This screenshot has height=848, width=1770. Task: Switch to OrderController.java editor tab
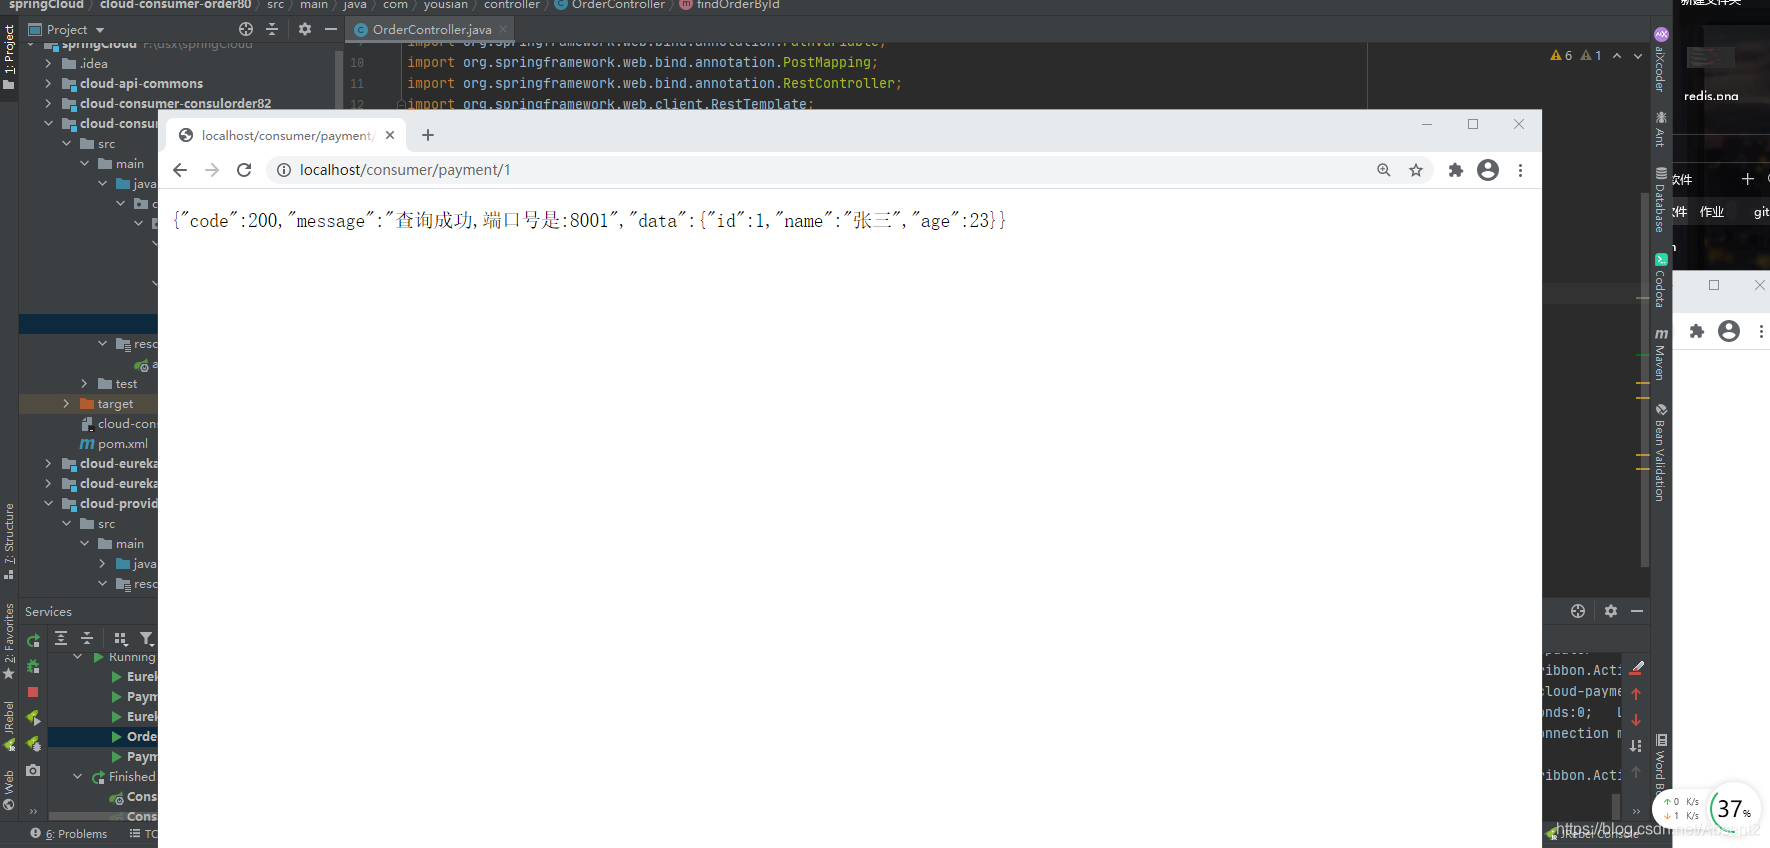[x=431, y=30]
